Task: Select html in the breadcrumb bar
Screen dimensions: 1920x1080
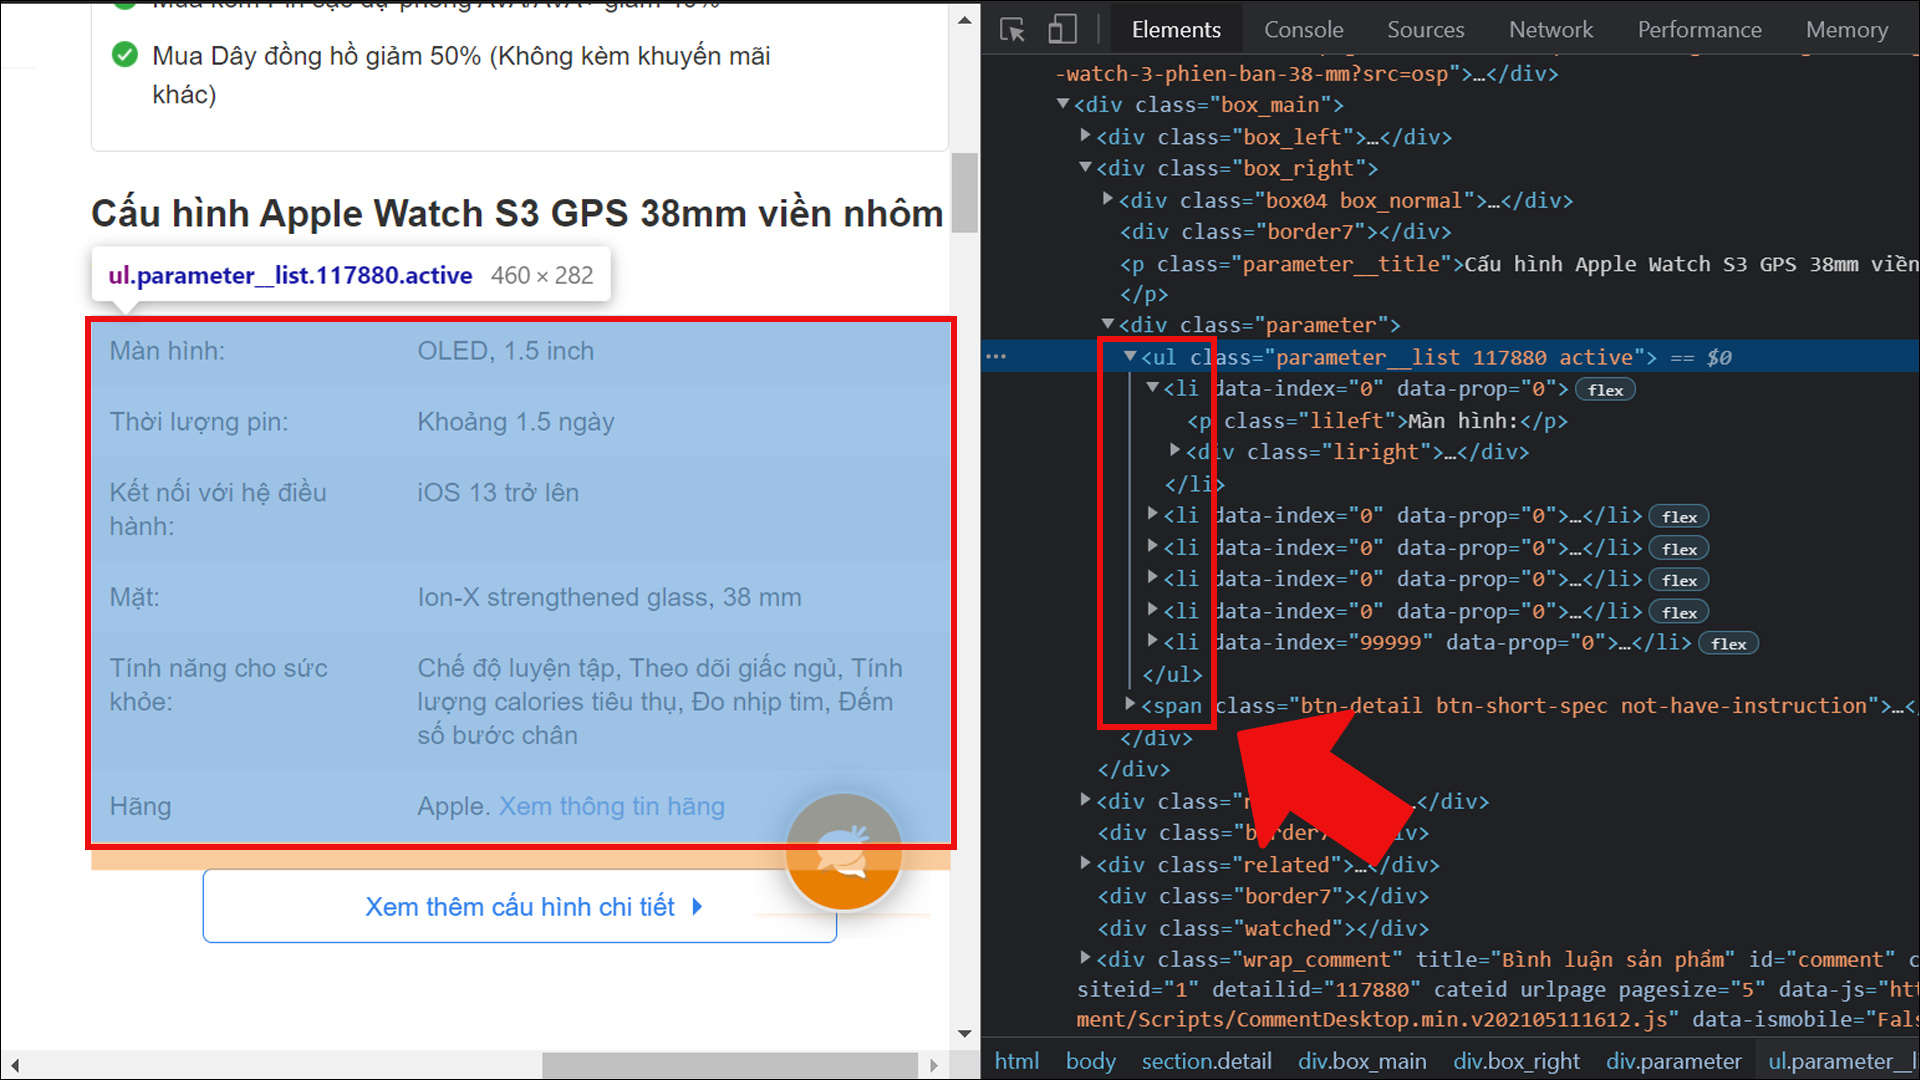Action: [1016, 1061]
